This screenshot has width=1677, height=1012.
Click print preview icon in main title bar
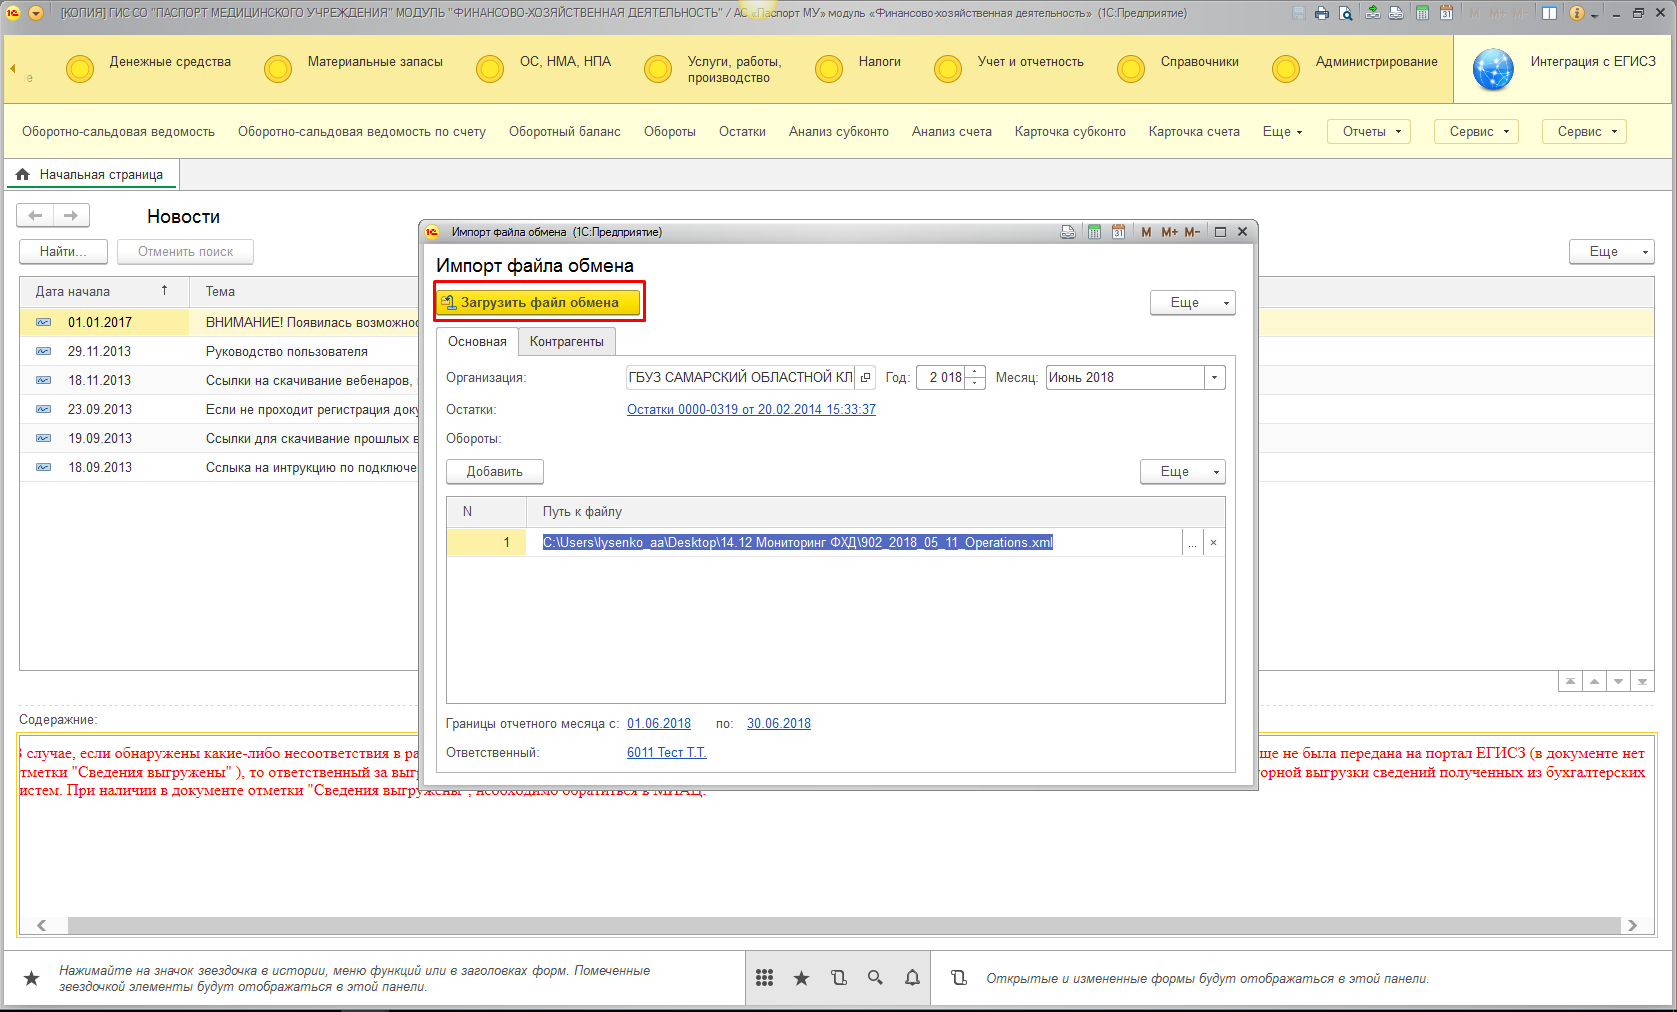[x=1346, y=13]
